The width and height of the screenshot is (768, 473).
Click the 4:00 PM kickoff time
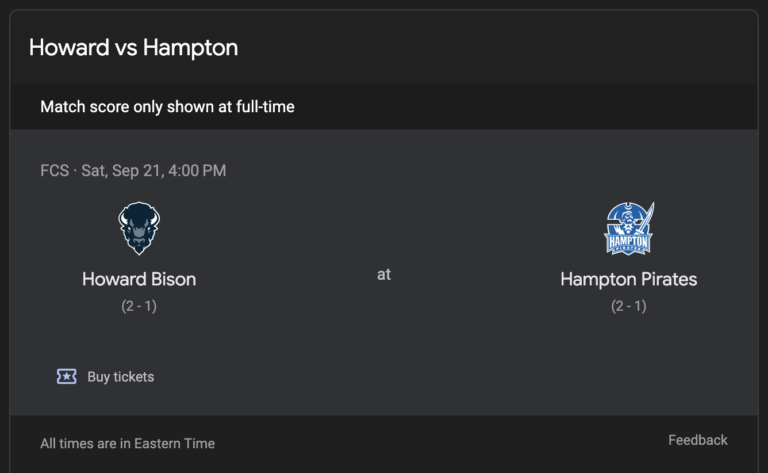[199, 170]
